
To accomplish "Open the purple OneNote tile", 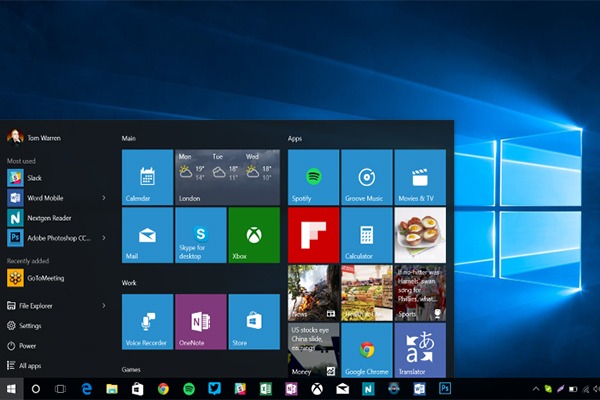I will [x=201, y=322].
